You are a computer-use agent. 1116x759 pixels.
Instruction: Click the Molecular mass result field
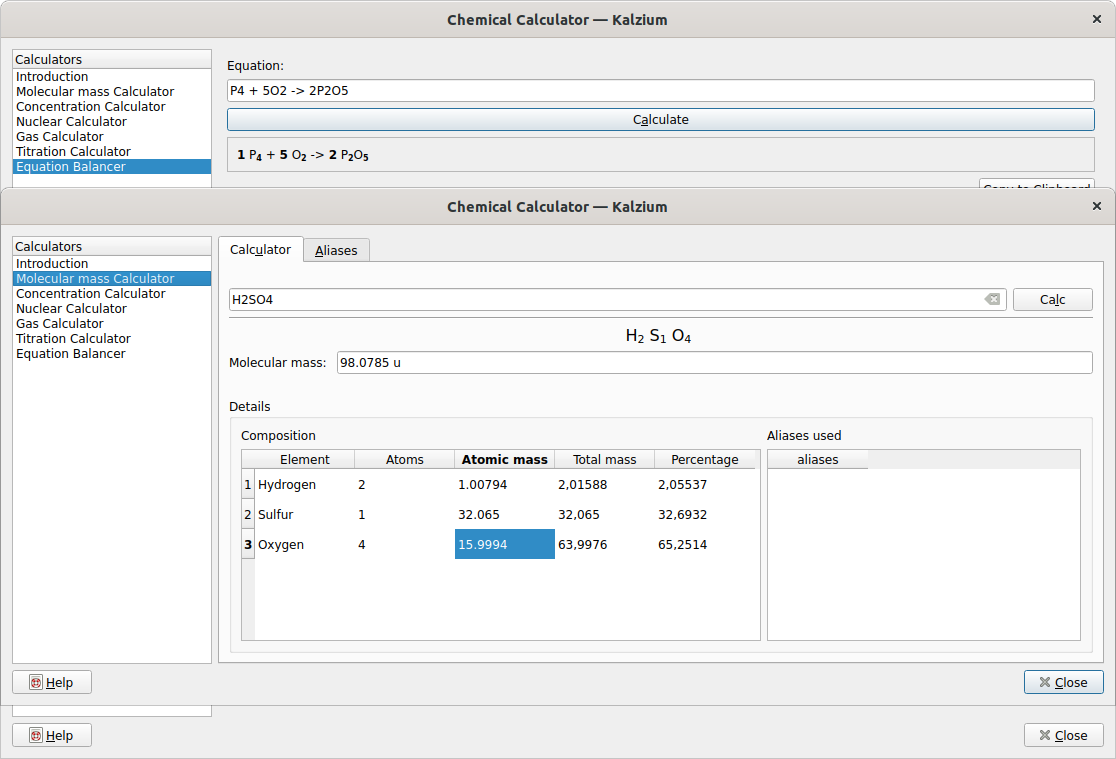coord(714,363)
